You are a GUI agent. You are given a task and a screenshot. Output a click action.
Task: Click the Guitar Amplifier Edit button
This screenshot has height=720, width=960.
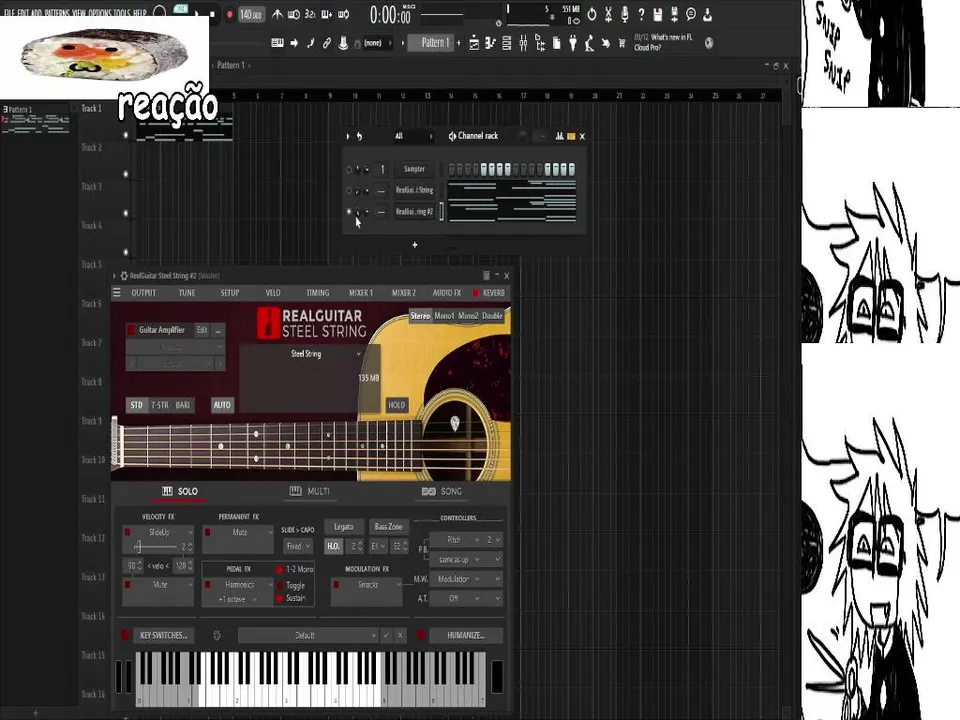[x=202, y=330]
